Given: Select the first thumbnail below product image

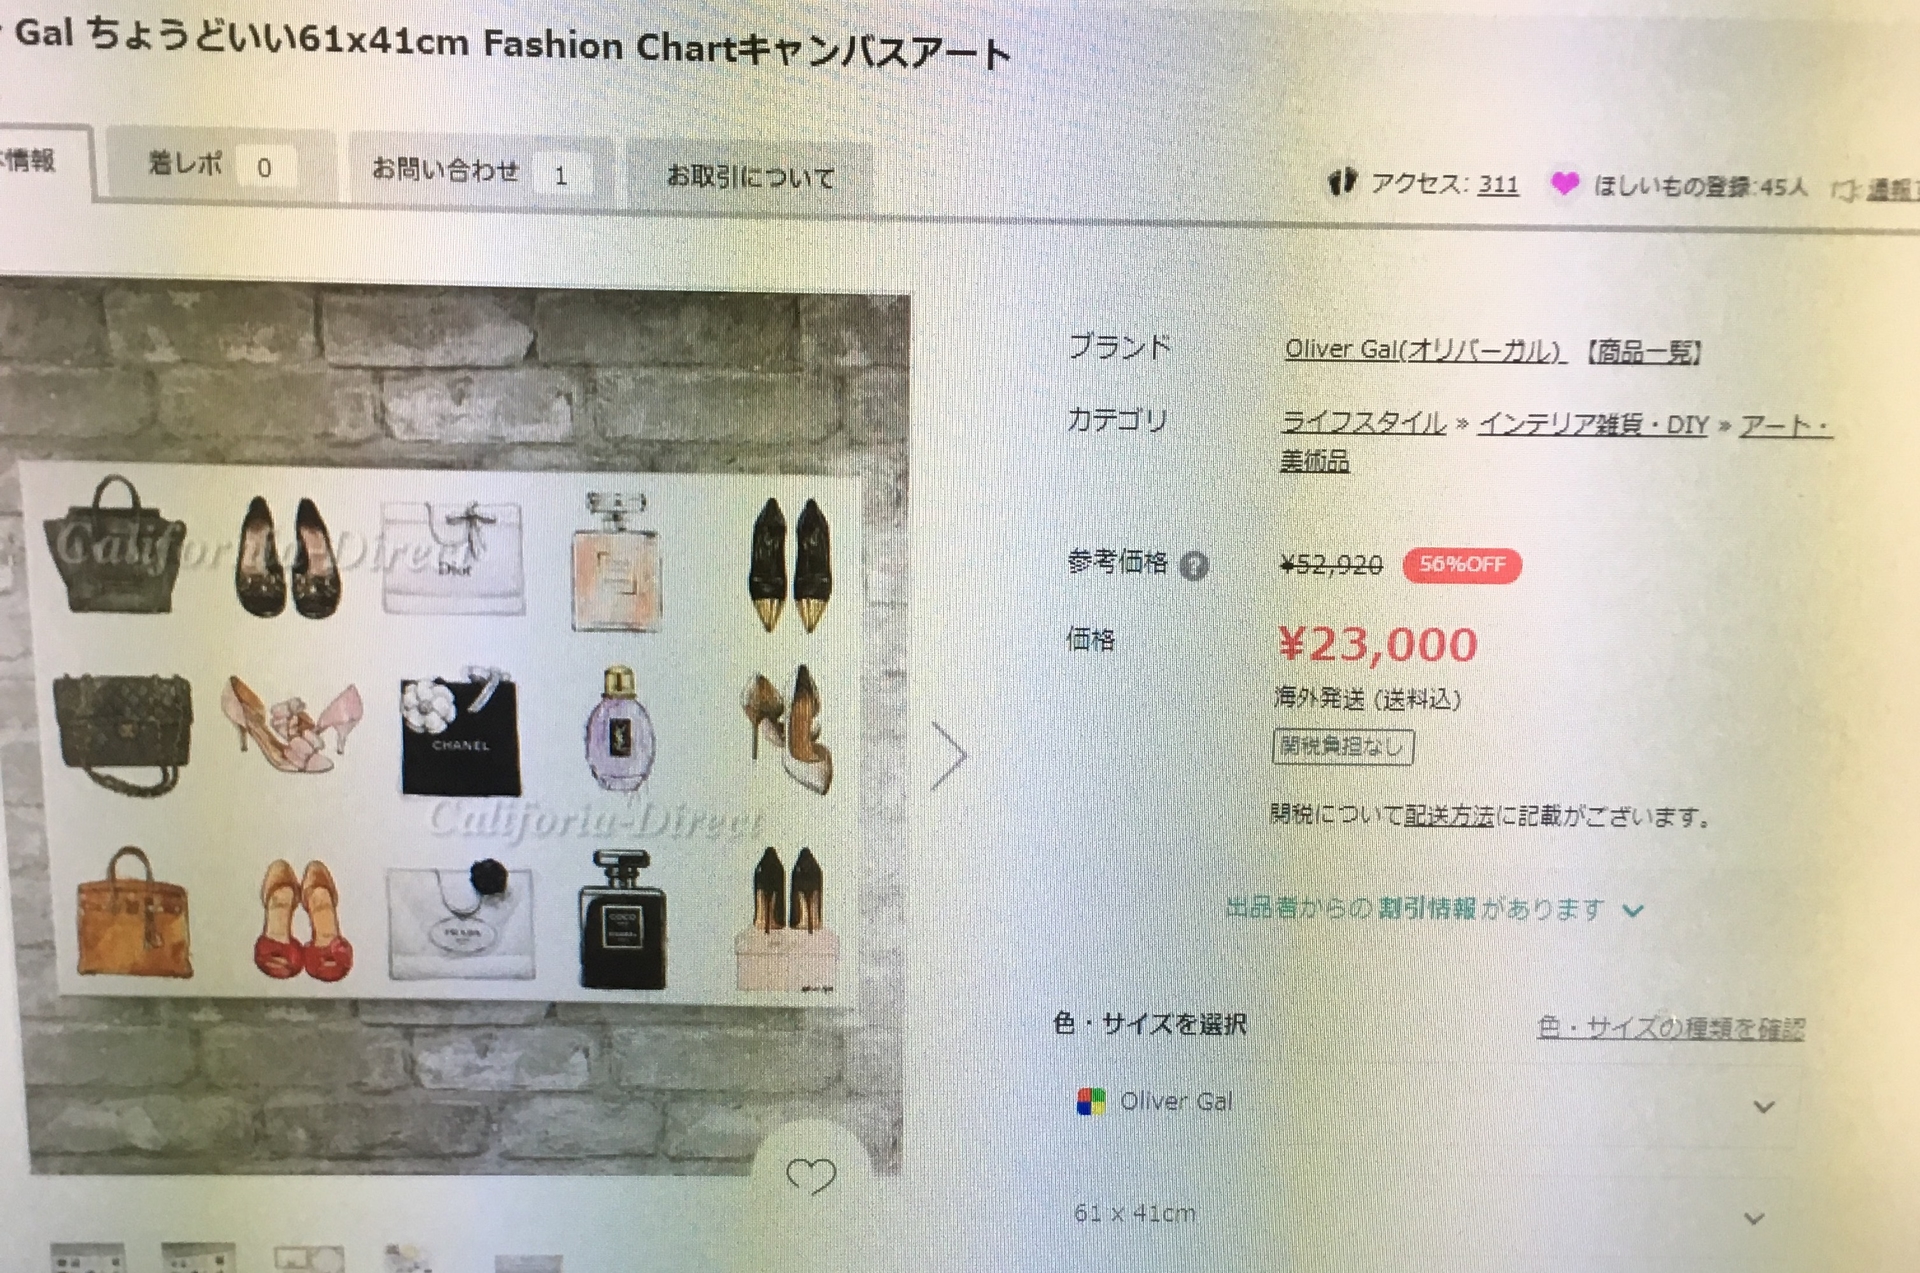Looking at the screenshot, I should click(x=88, y=1258).
